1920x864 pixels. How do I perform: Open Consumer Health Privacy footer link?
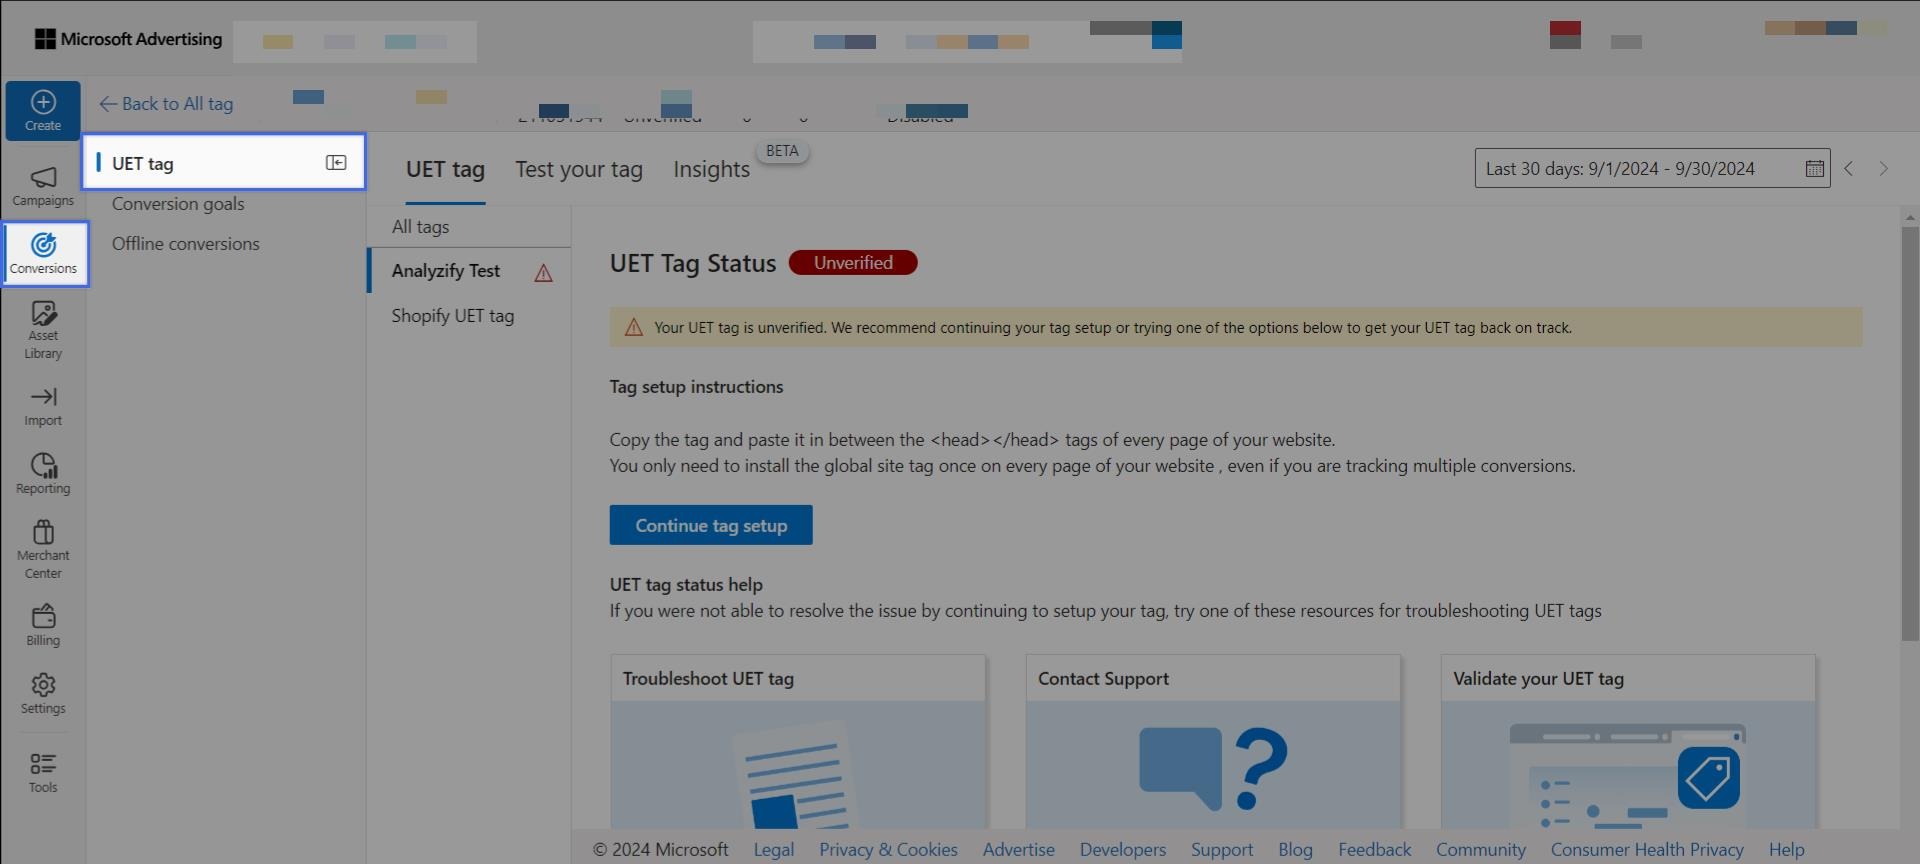1647,850
